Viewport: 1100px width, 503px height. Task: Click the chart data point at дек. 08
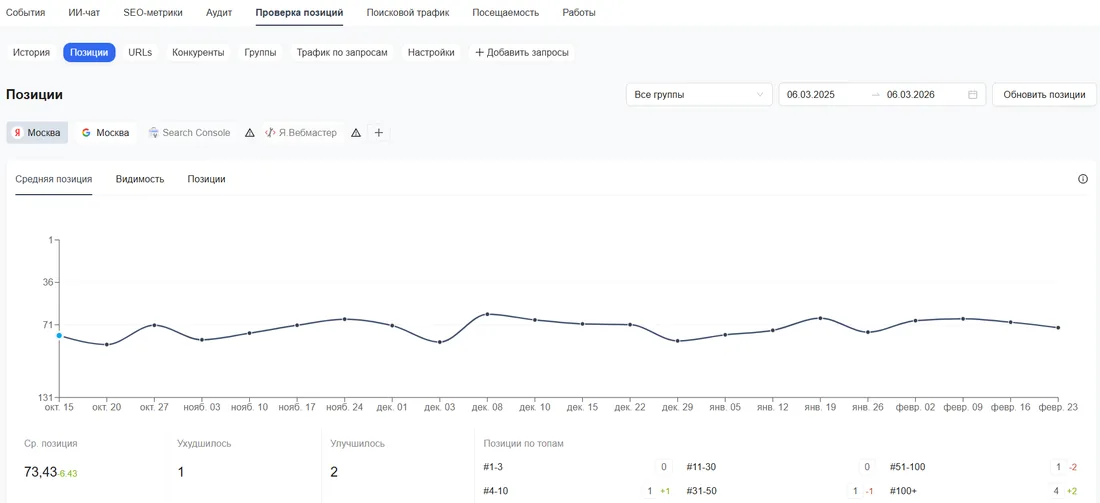pyautogui.click(x=488, y=314)
